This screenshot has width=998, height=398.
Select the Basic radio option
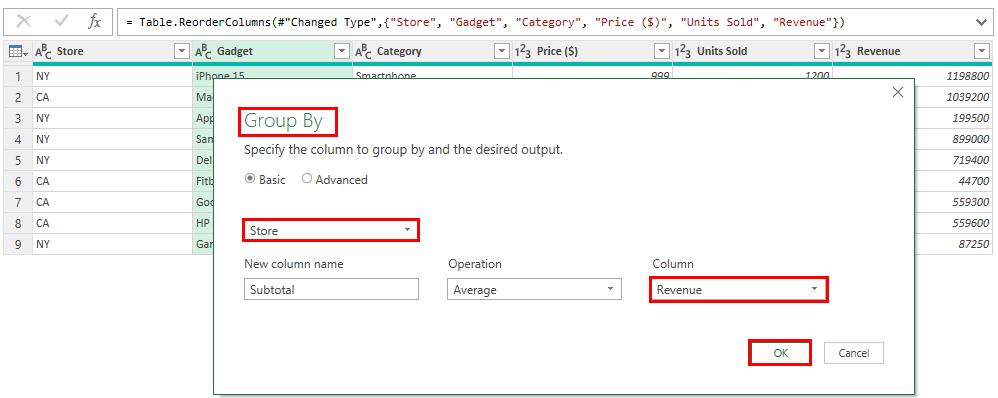tap(250, 180)
